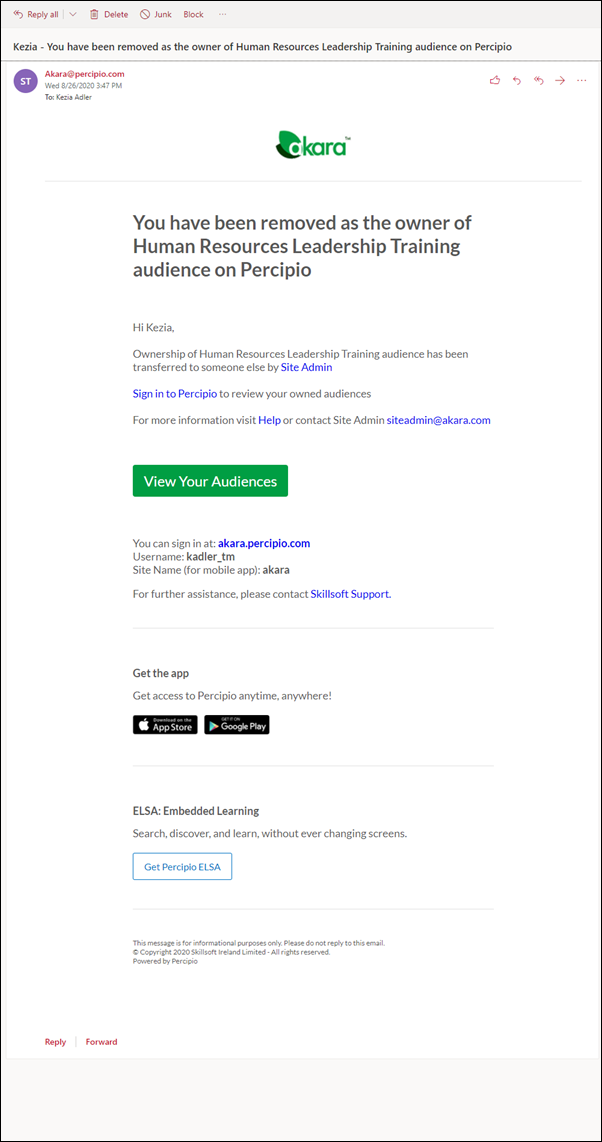Mark the message as Junk
602x1142 pixels.
158,15
